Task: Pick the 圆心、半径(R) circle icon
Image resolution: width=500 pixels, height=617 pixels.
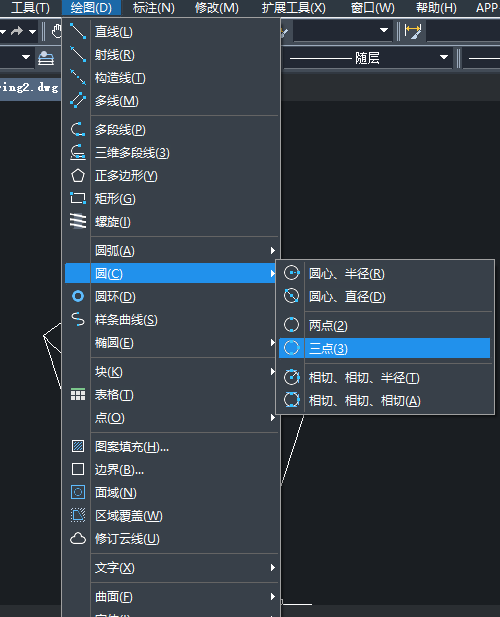Action: click(x=292, y=273)
